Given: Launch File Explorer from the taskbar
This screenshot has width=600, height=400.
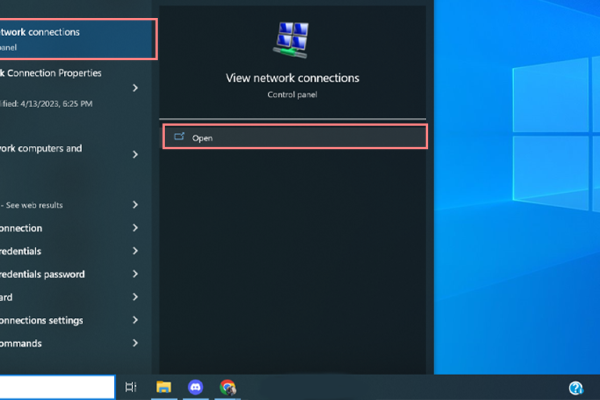Looking at the screenshot, I should point(163,387).
